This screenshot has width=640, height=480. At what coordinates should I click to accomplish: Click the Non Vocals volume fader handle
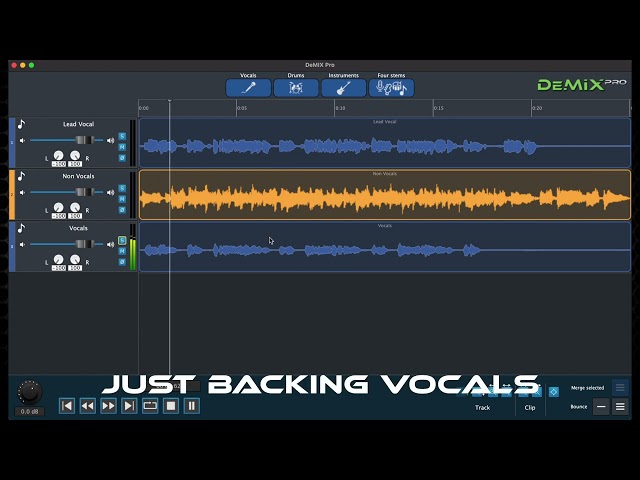pos(85,192)
